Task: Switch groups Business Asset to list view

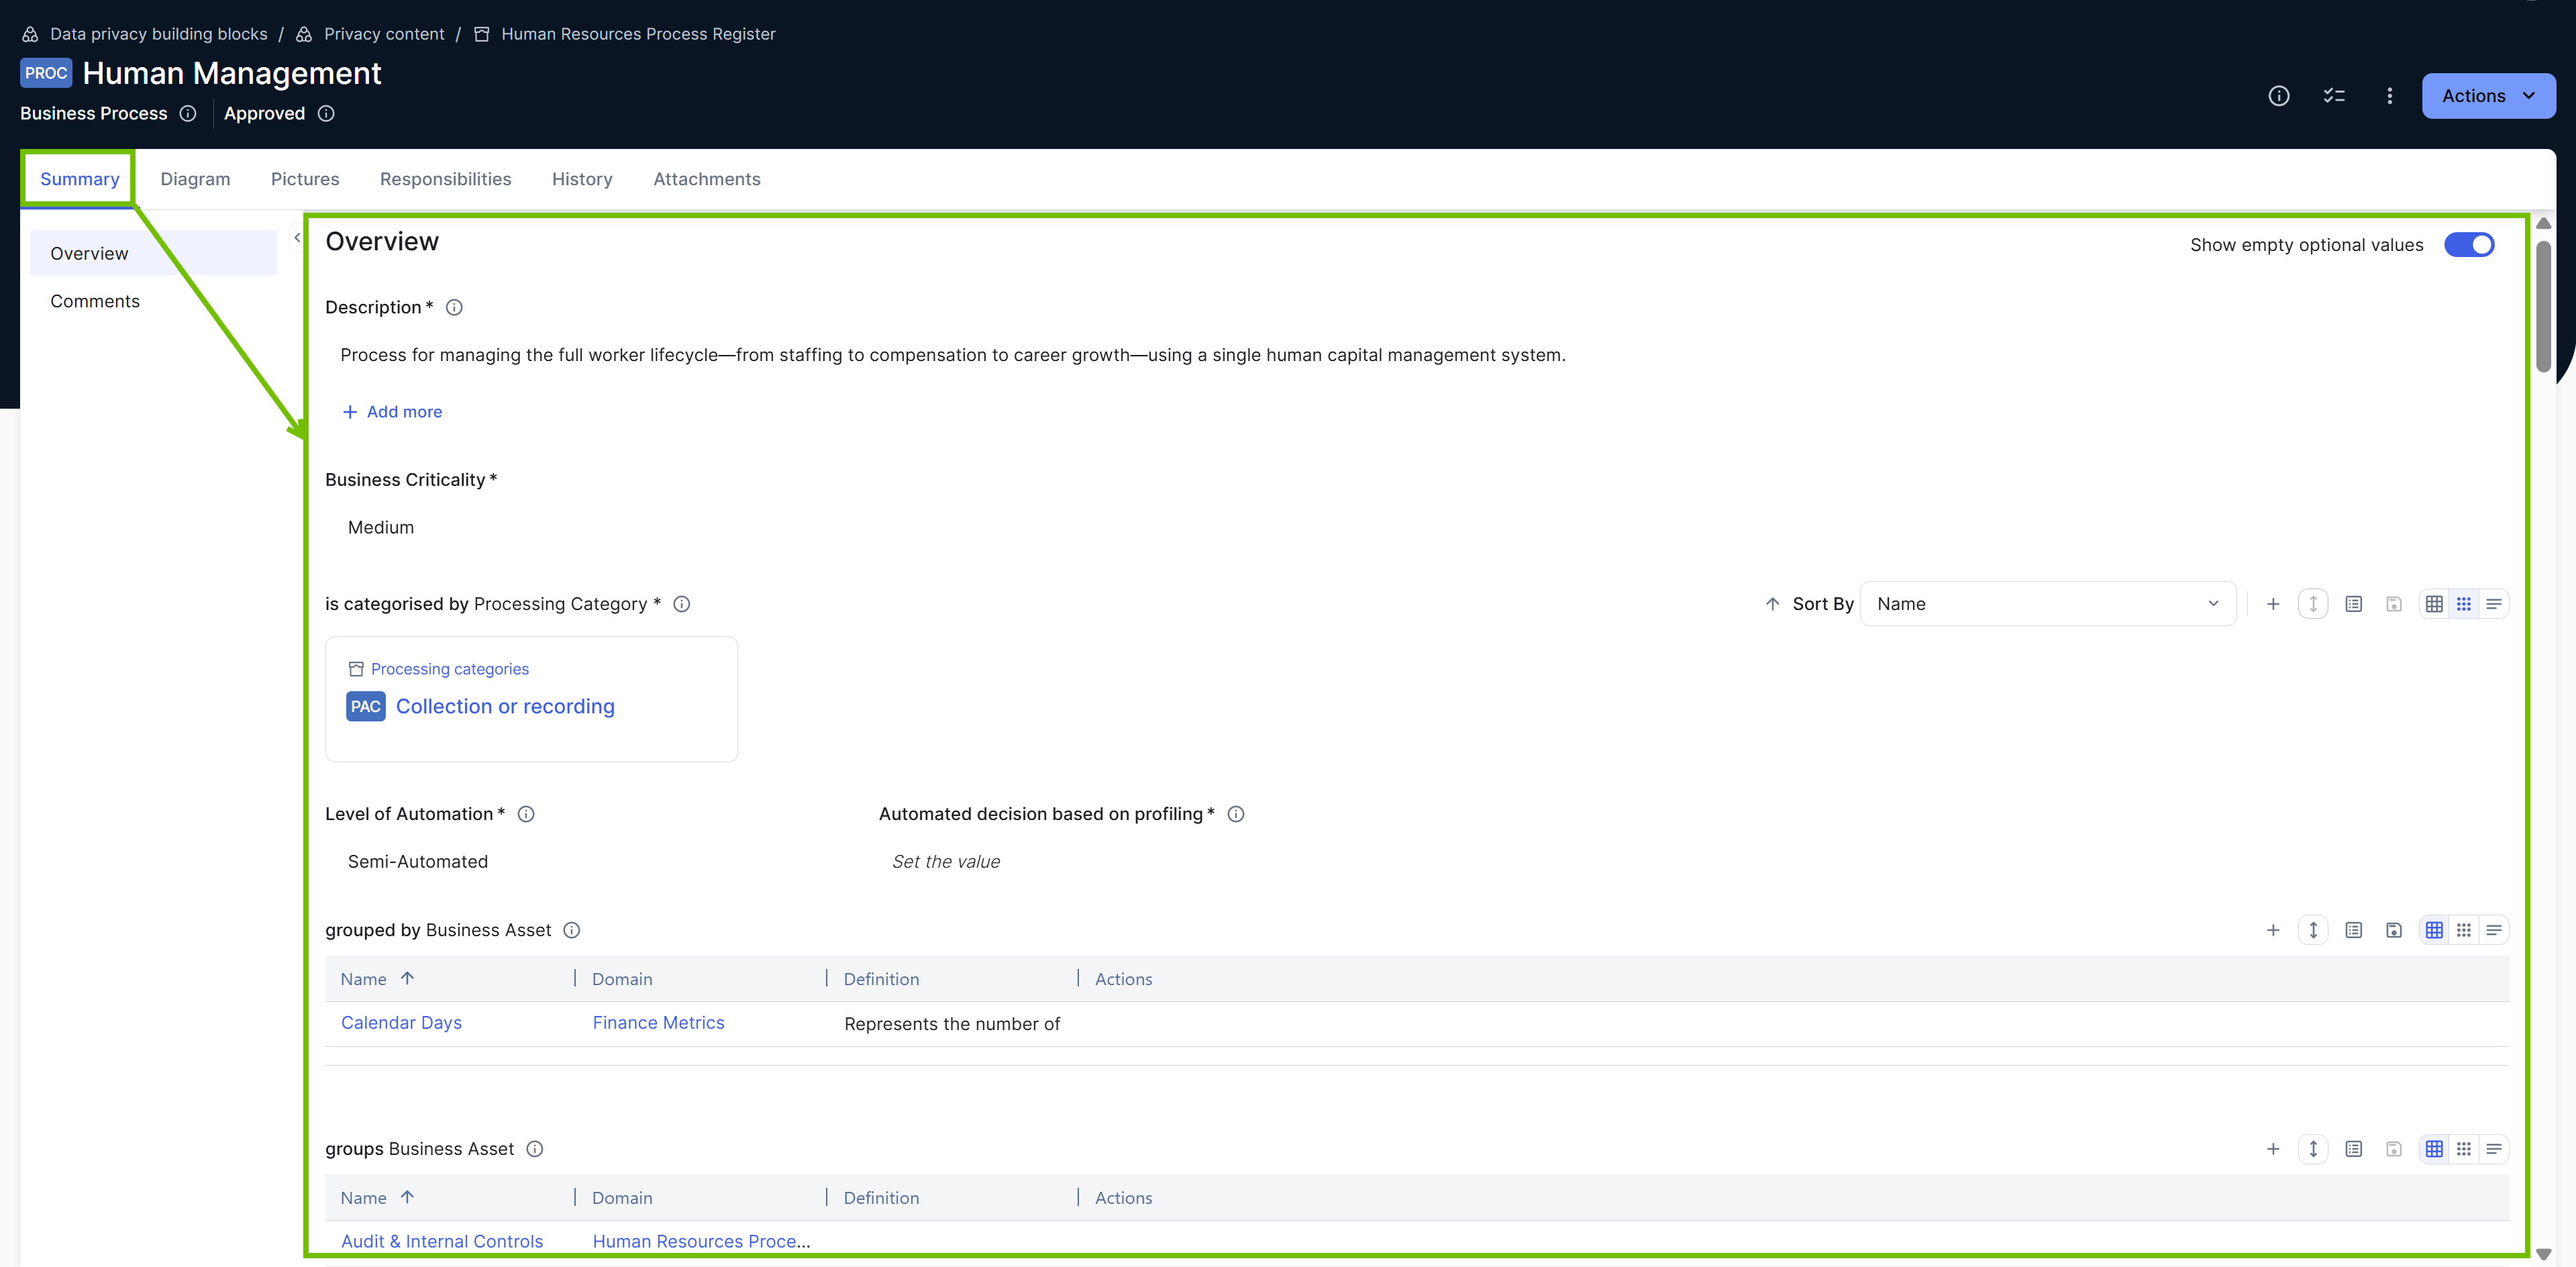Action: coord(2494,1149)
